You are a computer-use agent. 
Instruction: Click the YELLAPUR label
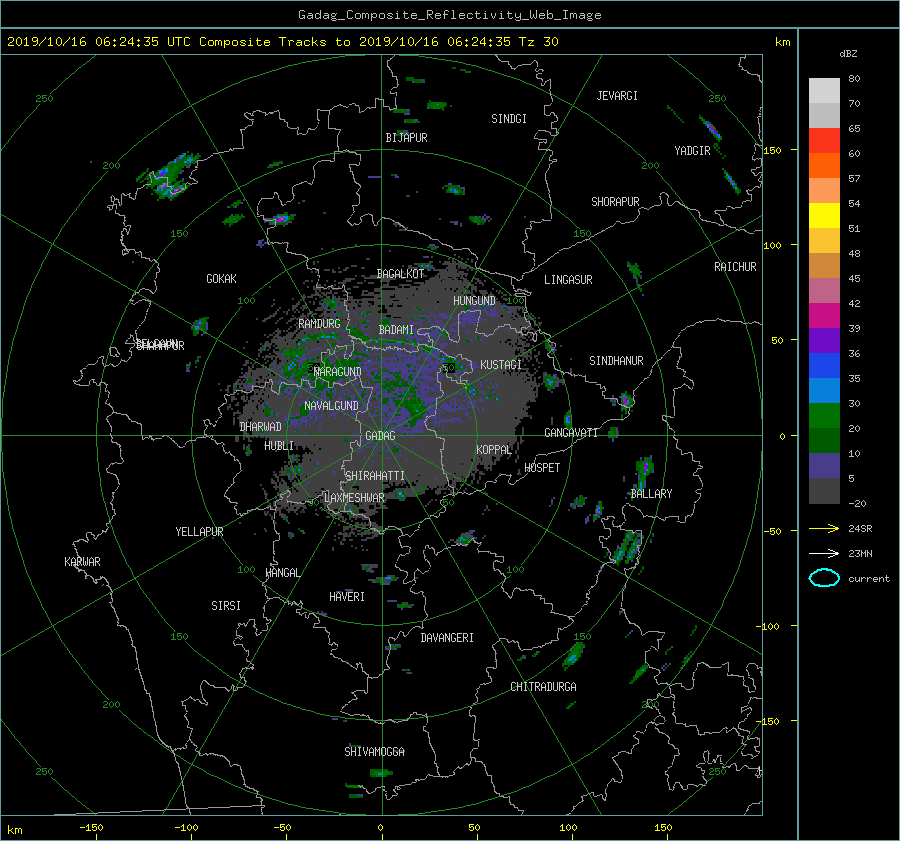point(199,532)
